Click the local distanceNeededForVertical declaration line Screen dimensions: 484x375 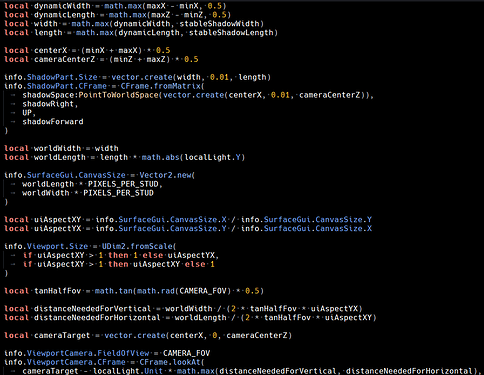click(183, 309)
